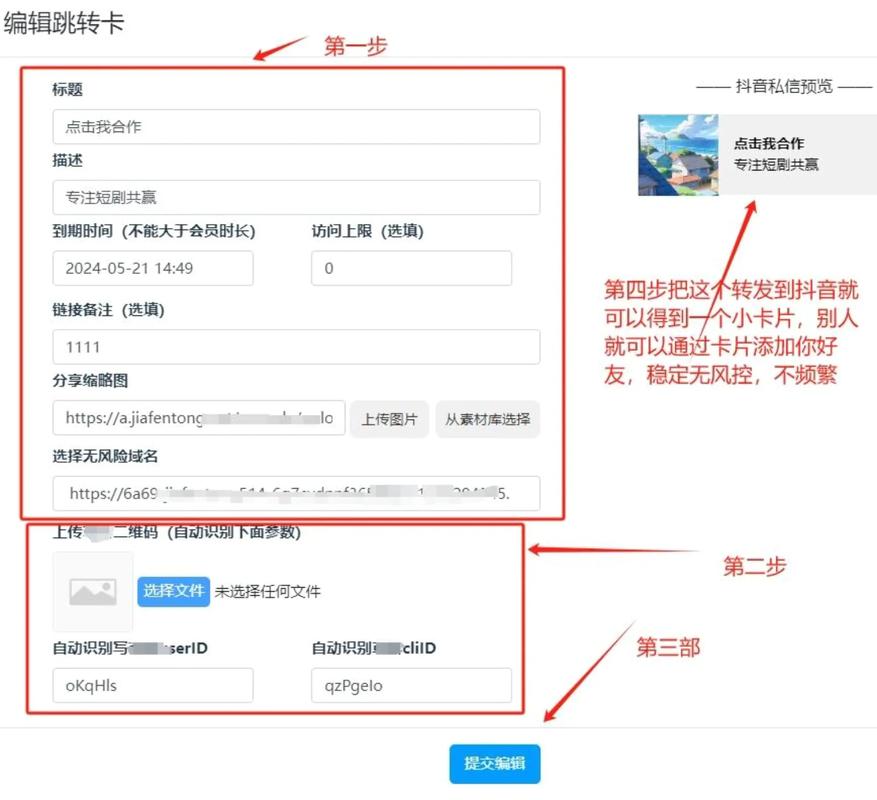Image resolution: width=877 pixels, height=800 pixels.
Task: Click the 抖音私信预览 section heading
Action: point(783,87)
